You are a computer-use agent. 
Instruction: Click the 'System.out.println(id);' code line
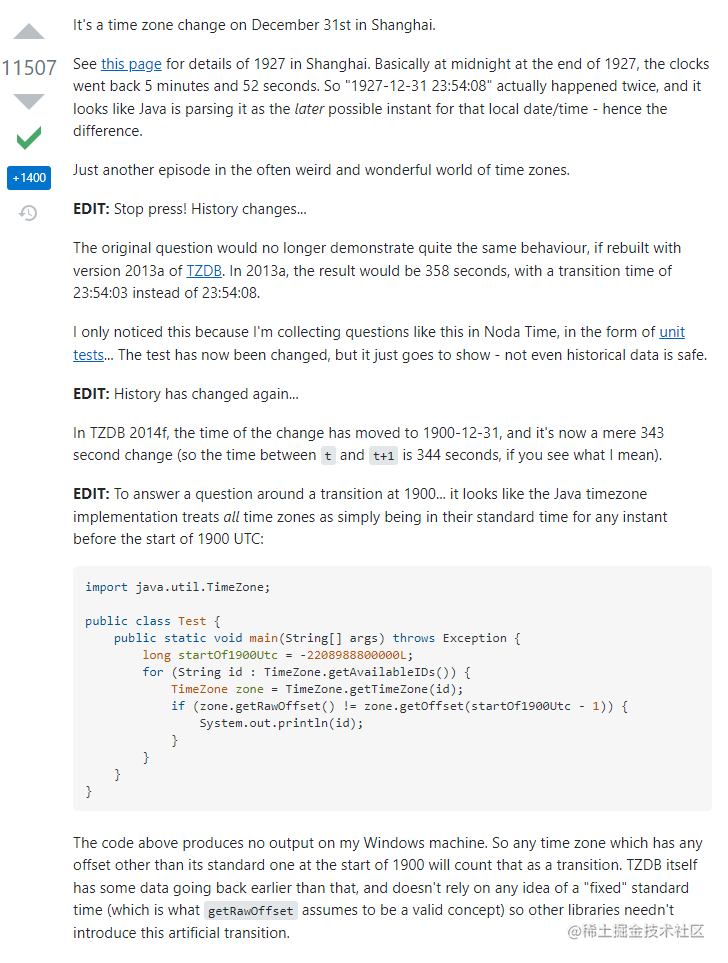[x=281, y=723]
